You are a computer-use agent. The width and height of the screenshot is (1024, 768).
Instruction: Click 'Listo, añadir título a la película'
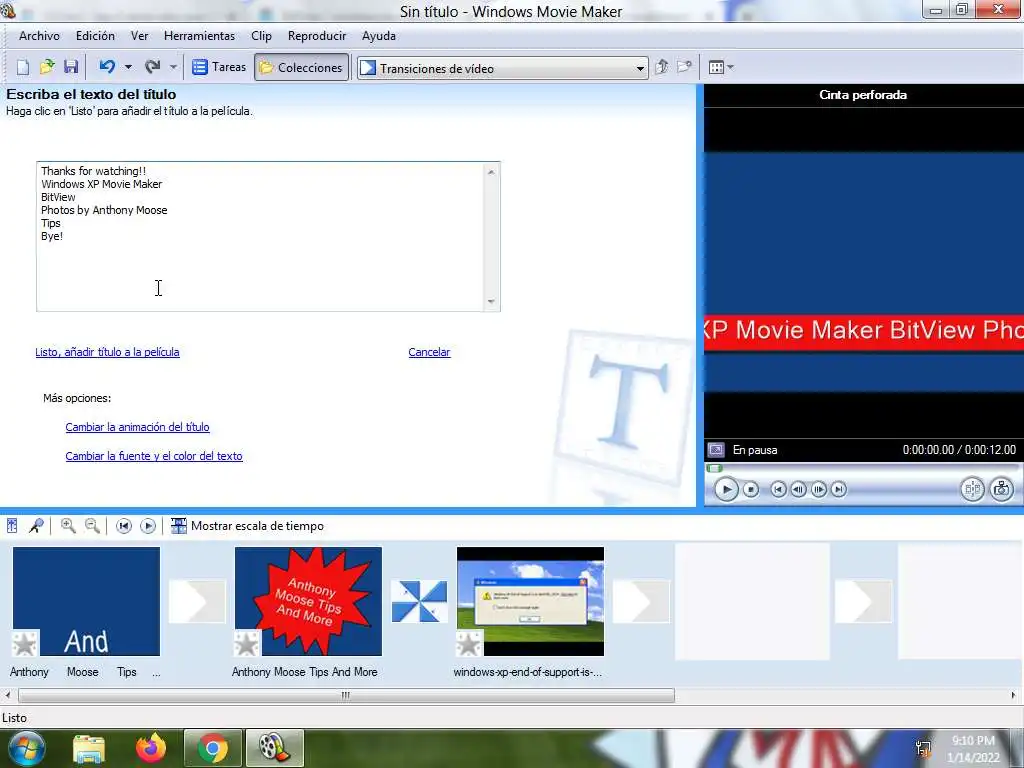107,352
